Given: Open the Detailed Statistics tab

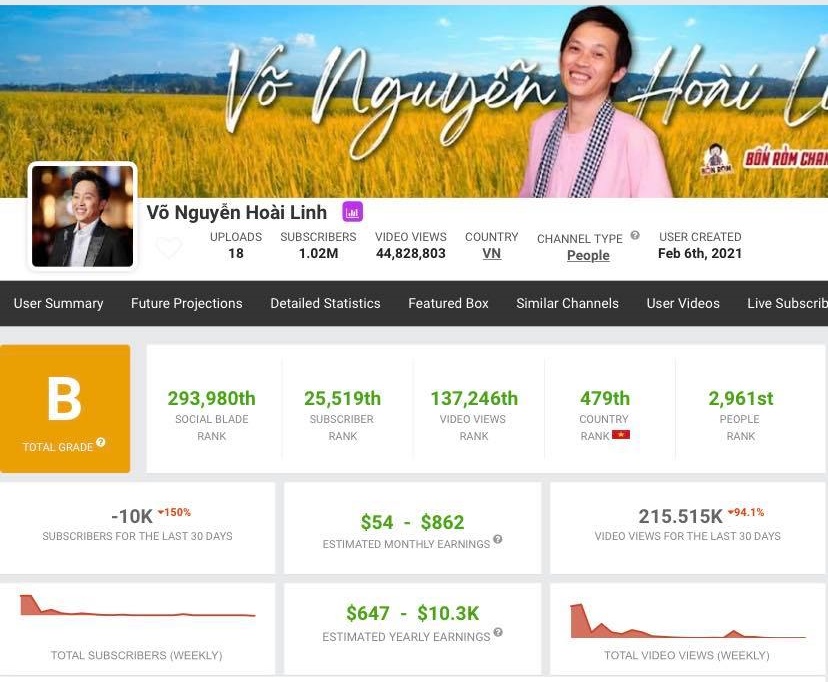Looking at the screenshot, I should click(325, 303).
